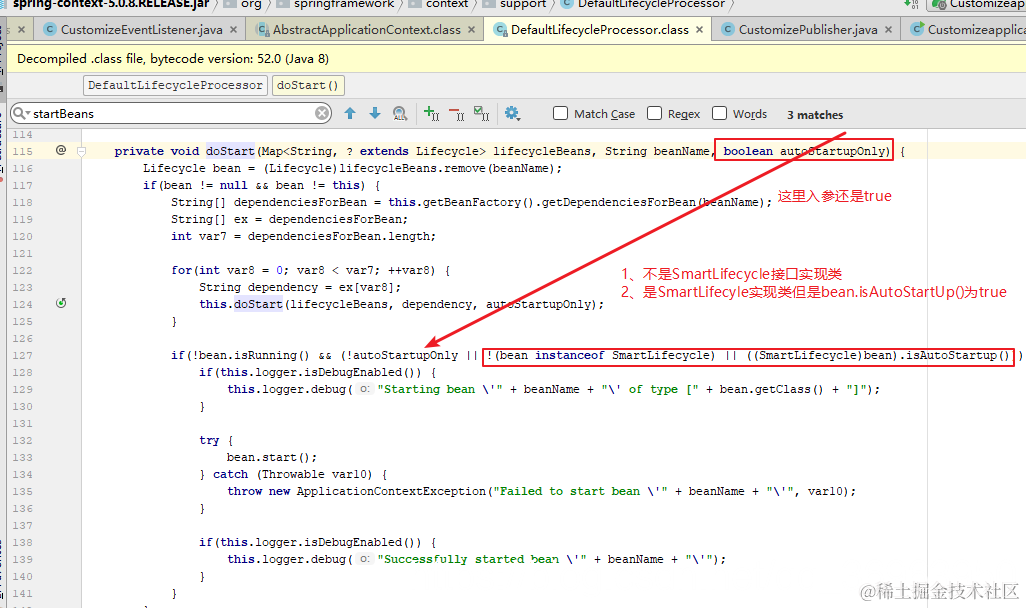Click the context package breadcrumb
This screenshot has height=608, width=1026.
[x=438, y=4]
